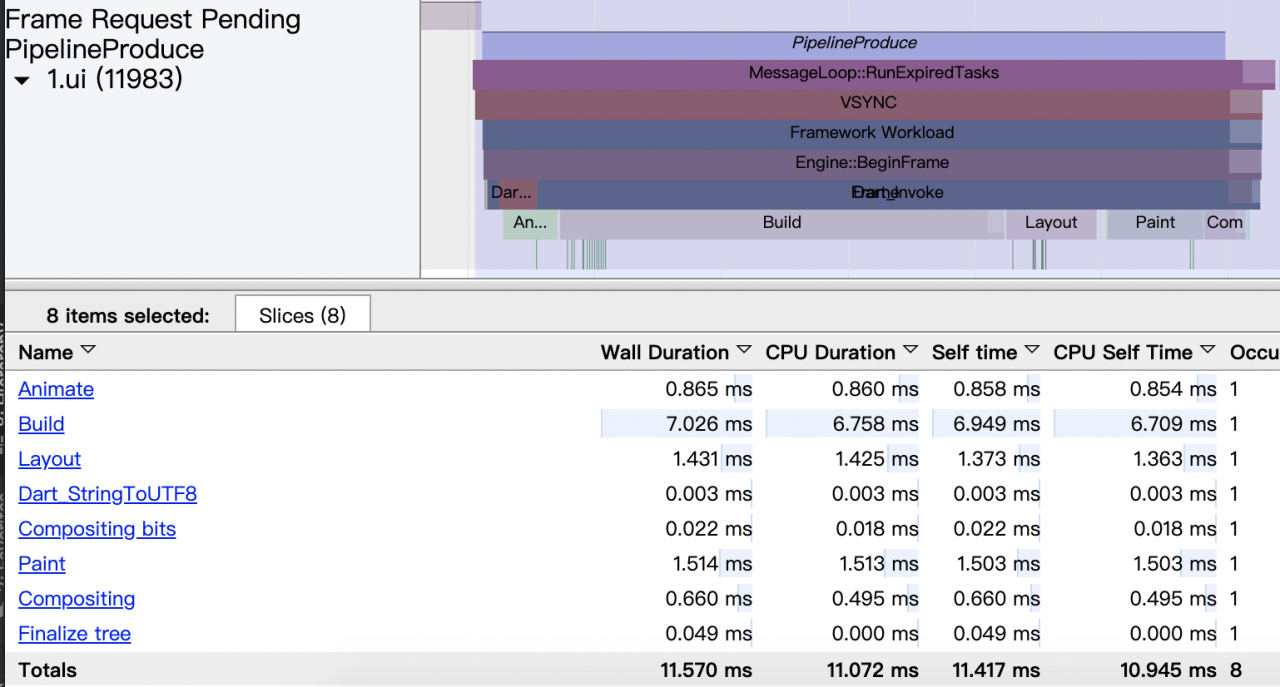Open the Paint slice link

click(42, 564)
